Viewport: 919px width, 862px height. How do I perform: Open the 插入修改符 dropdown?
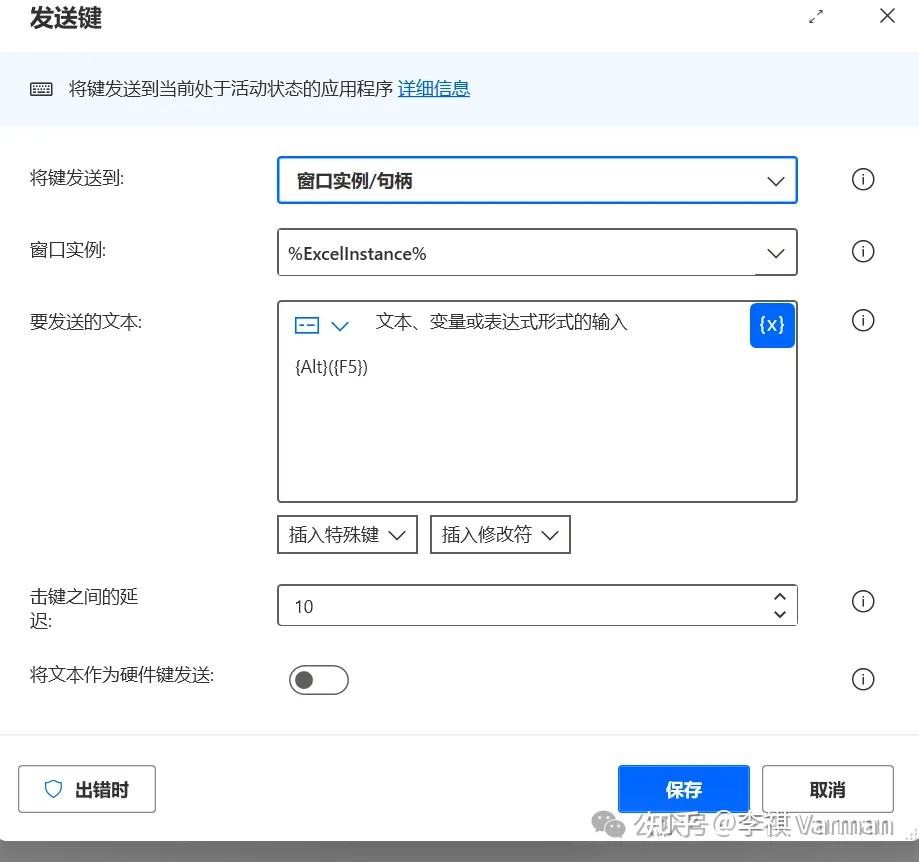pos(500,534)
